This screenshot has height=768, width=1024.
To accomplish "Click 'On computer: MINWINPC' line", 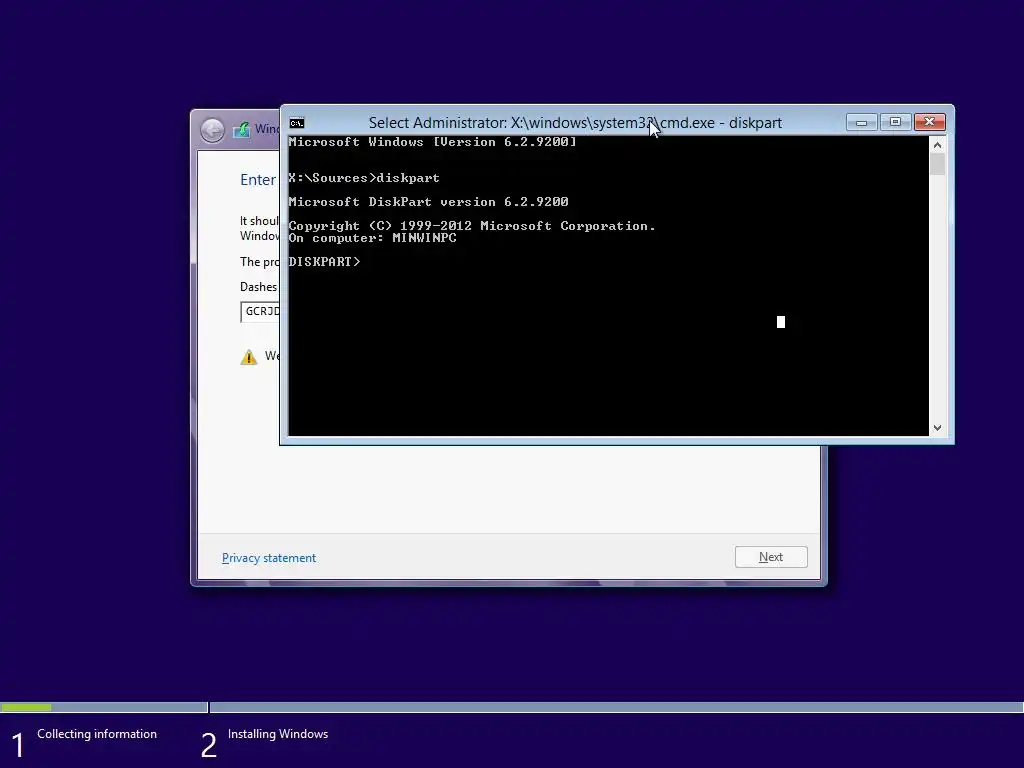I will coord(372,238).
